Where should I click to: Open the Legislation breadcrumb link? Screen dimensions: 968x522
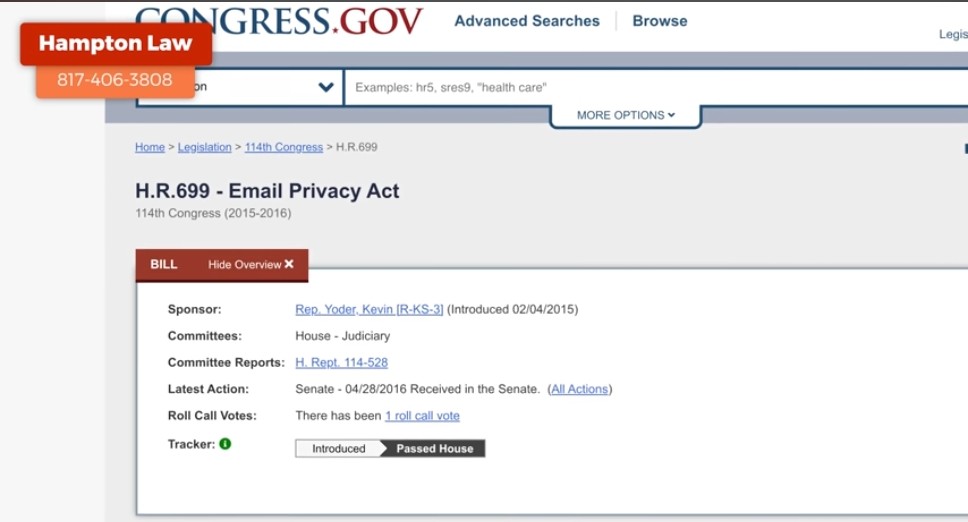coord(204,147)
